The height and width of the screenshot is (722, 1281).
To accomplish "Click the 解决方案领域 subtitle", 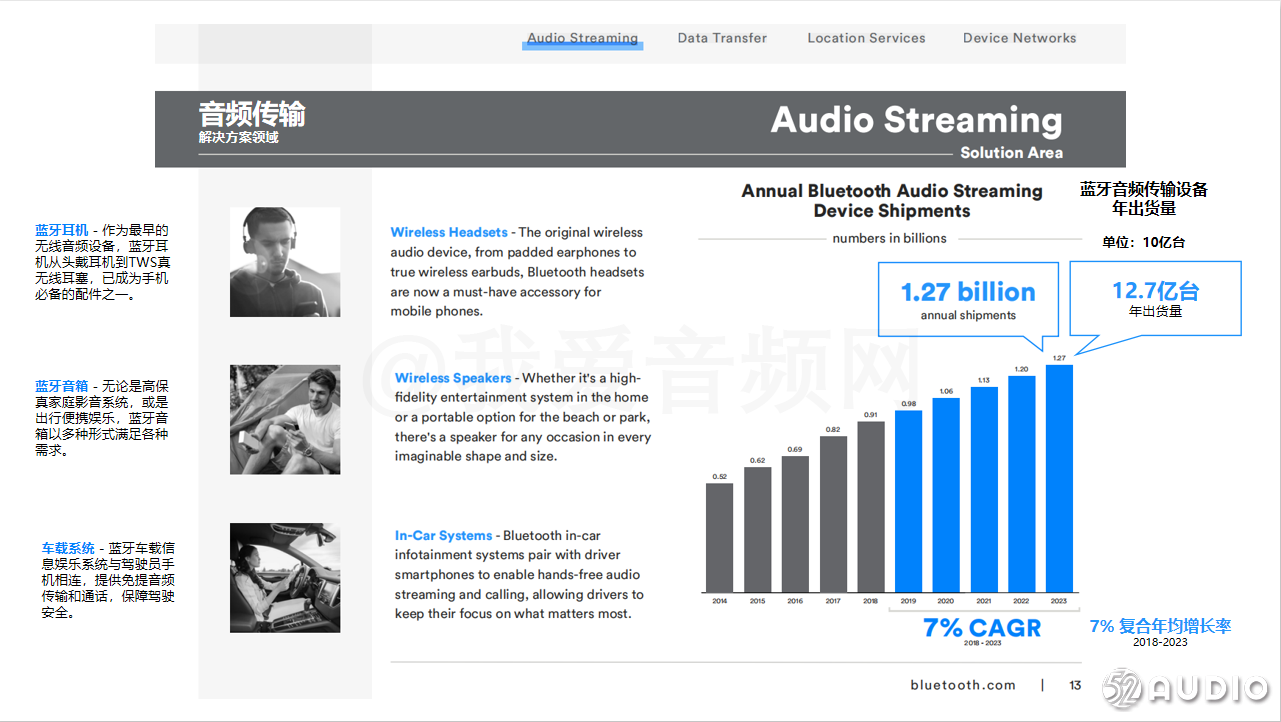I will click(238, 138).
